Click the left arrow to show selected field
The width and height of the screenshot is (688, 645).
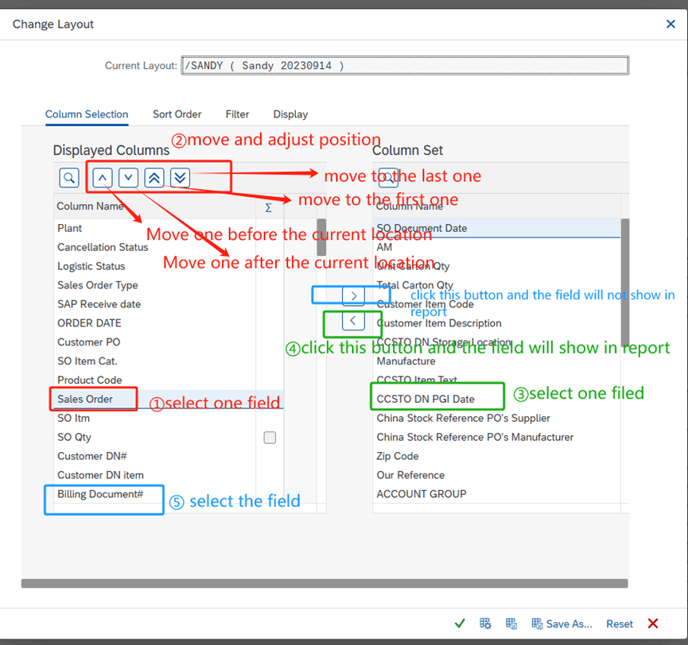(353, 321)
